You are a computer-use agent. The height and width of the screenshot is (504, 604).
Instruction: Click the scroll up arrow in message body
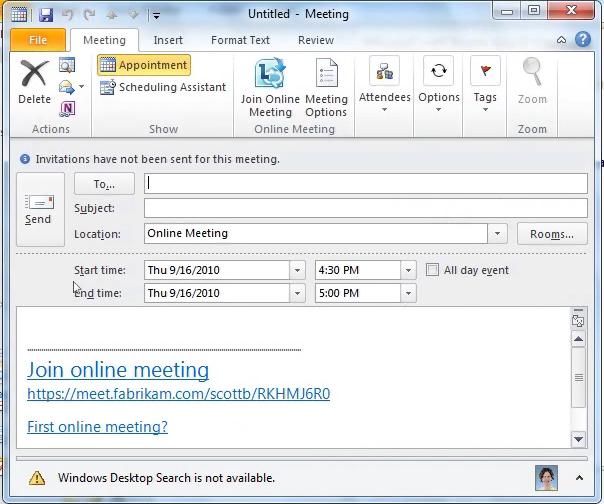click(x=579, y=339)
